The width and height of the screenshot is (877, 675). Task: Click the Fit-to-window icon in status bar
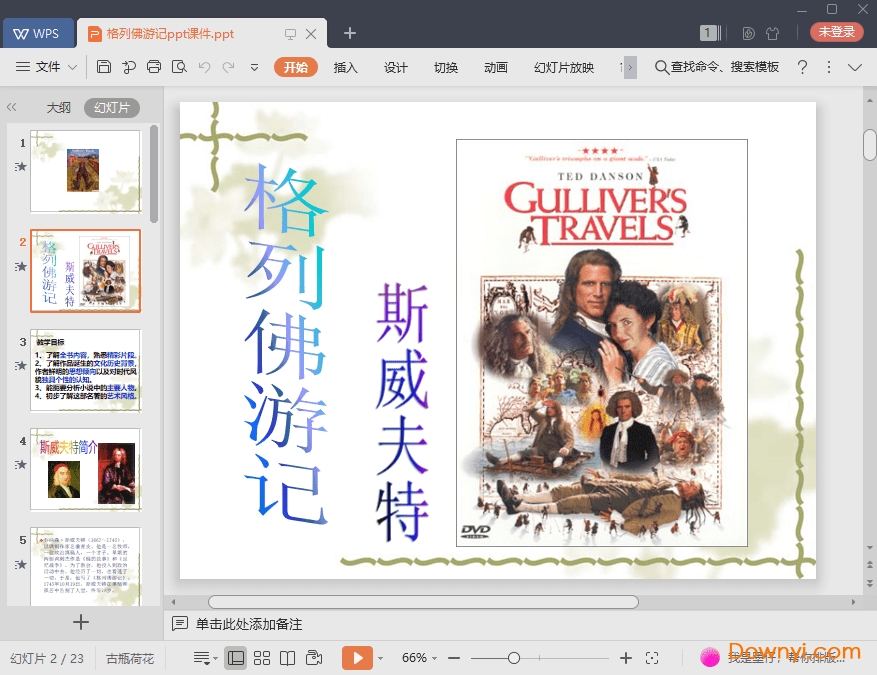[x=653, y=657]
